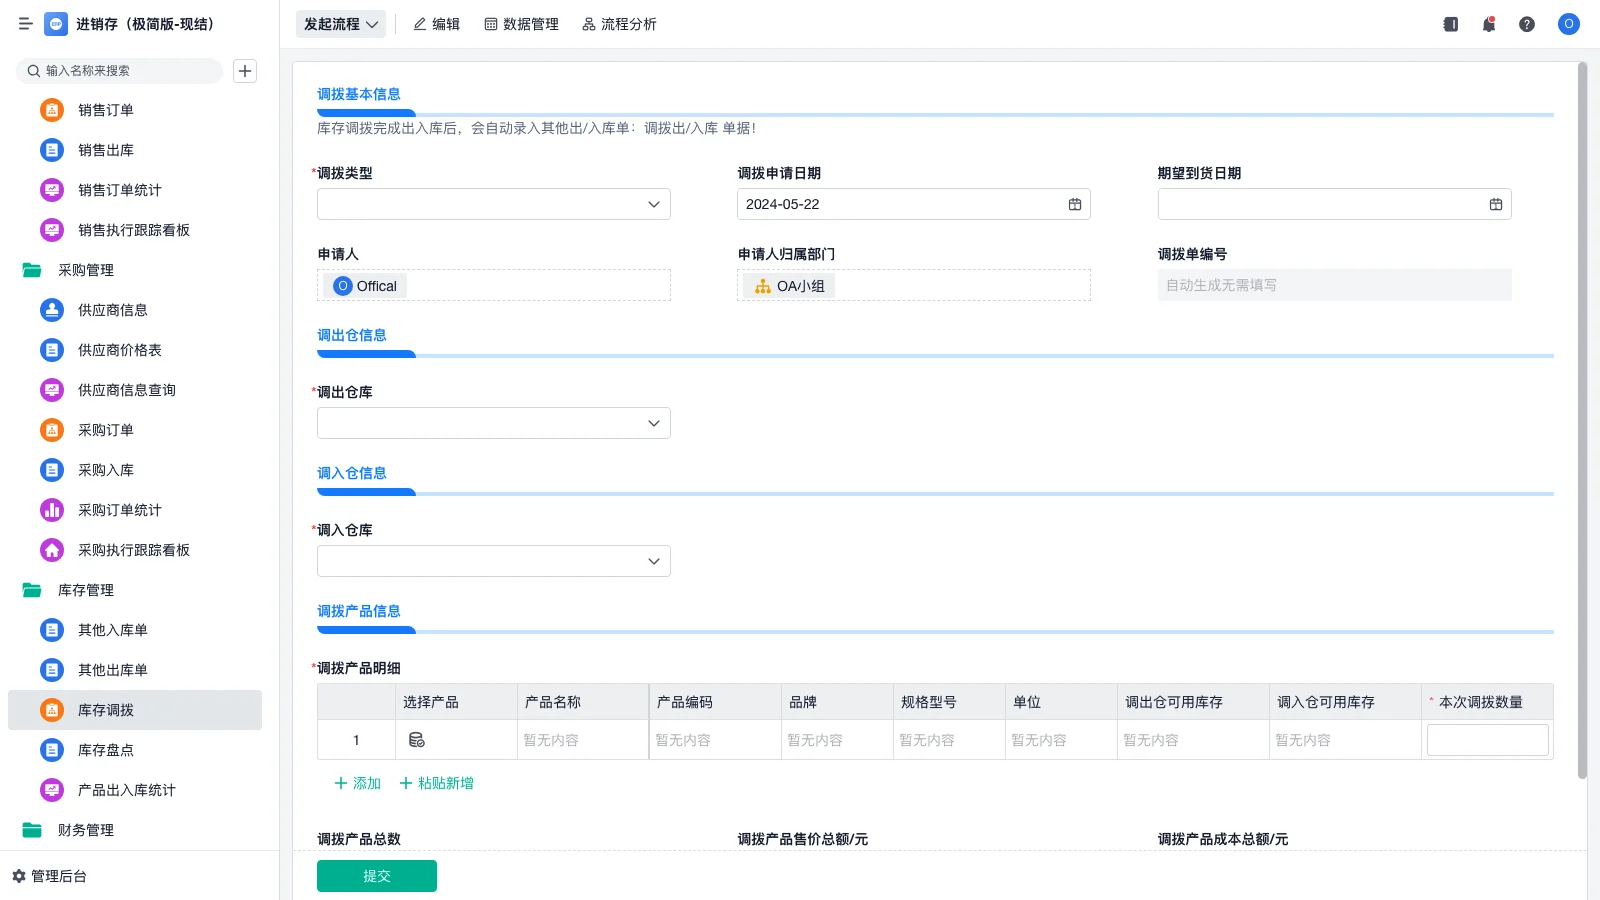The width and height of the screenshot is (1600, 900).
Task: Click the app logo icon beside 进销存
Action: pos(56,24)
